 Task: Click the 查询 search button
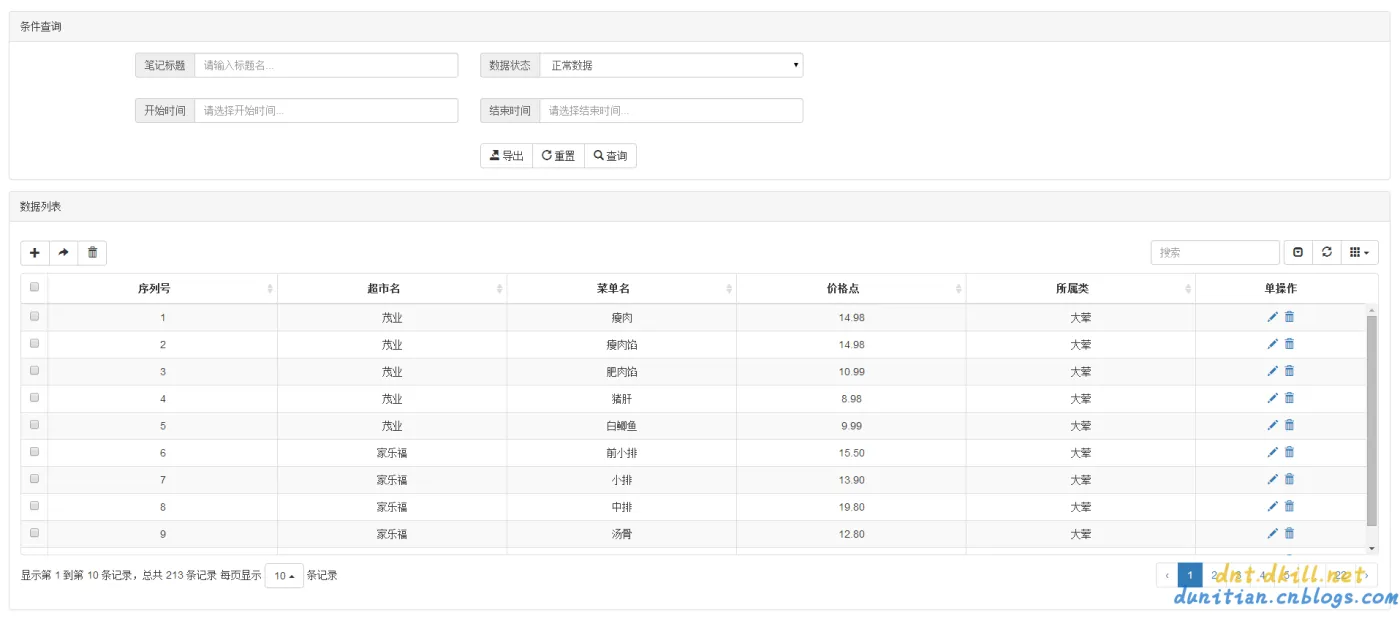(610, 156)
